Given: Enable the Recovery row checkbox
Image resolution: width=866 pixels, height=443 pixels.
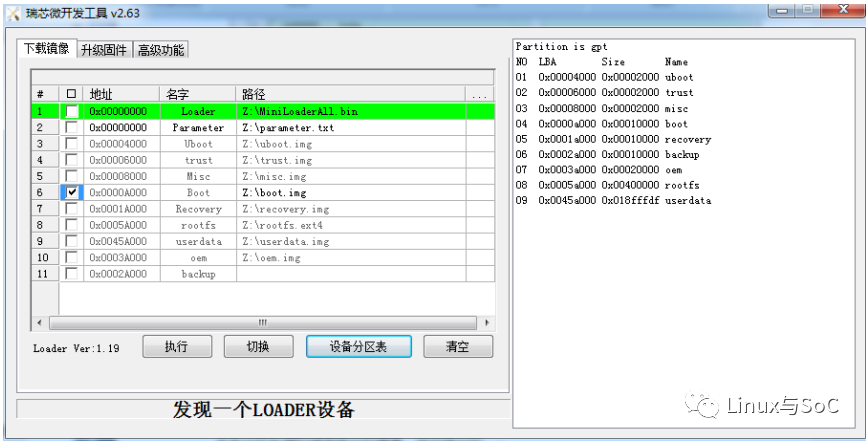Looking at the screenshot, I should [x=72, y=209].
